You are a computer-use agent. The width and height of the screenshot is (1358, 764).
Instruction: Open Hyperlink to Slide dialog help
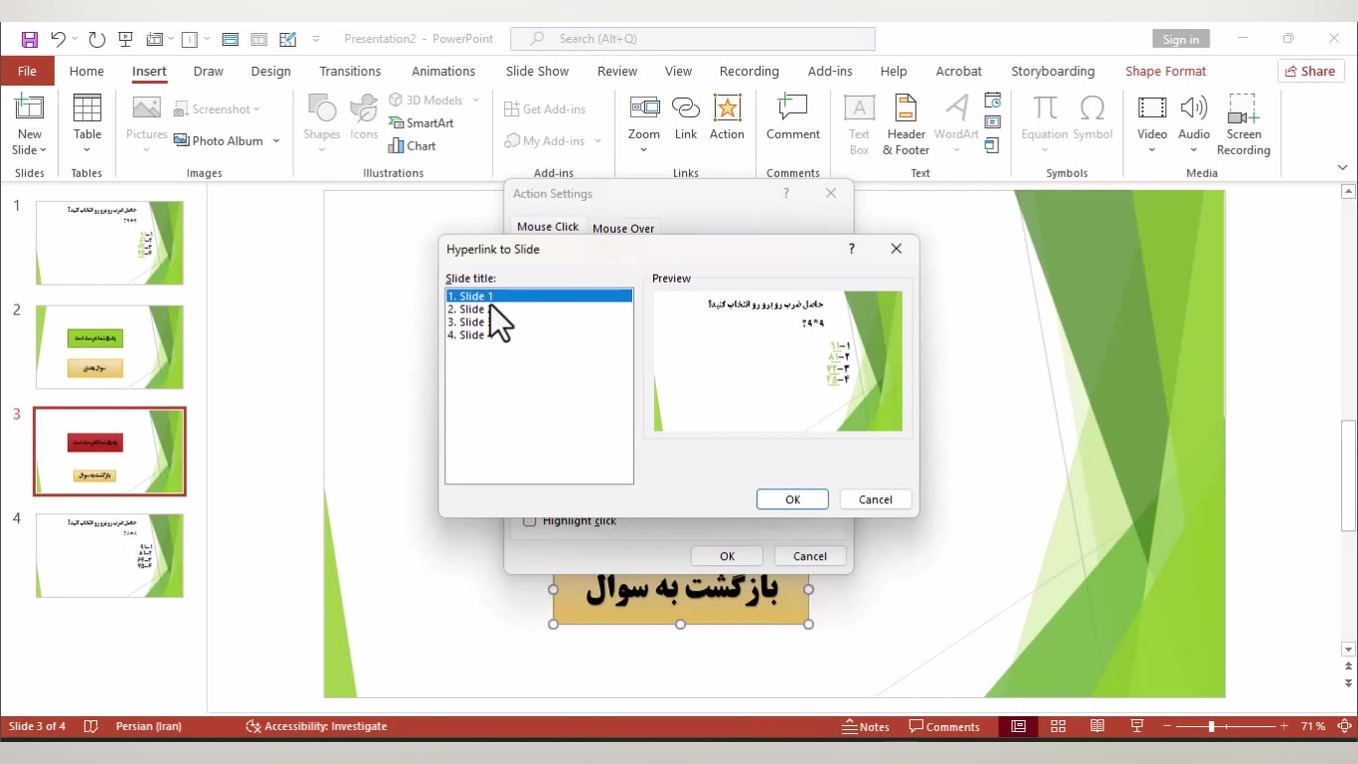click(851, 249)
